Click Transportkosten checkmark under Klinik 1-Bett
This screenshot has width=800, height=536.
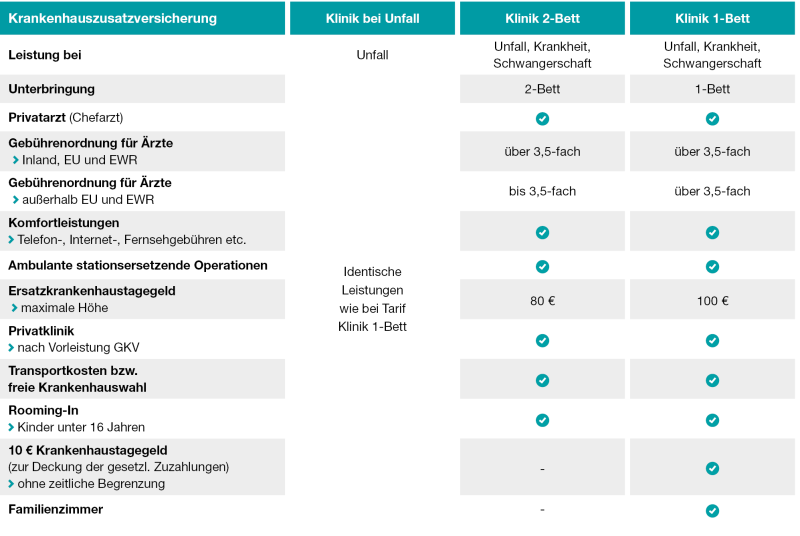(x=712, y=380)
